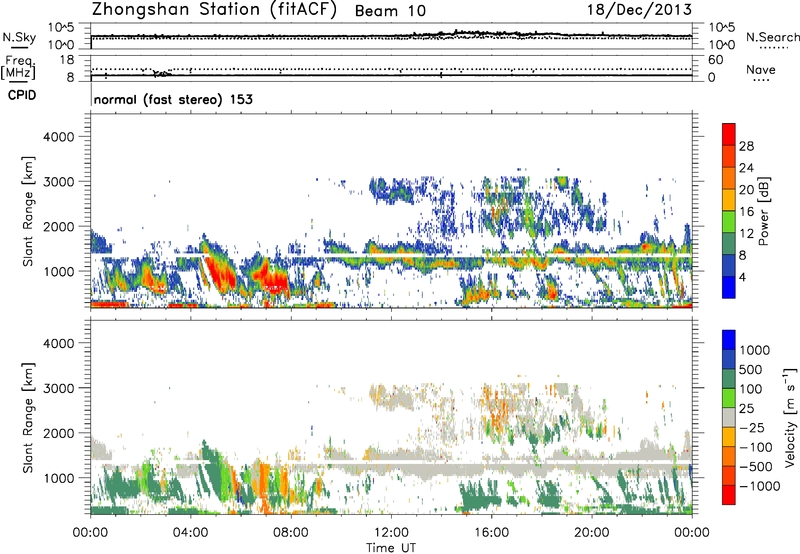Screen dimensions: 800x554
Task: Pick the gray -25 to 25 velocity segment
Action: point(729,417)
